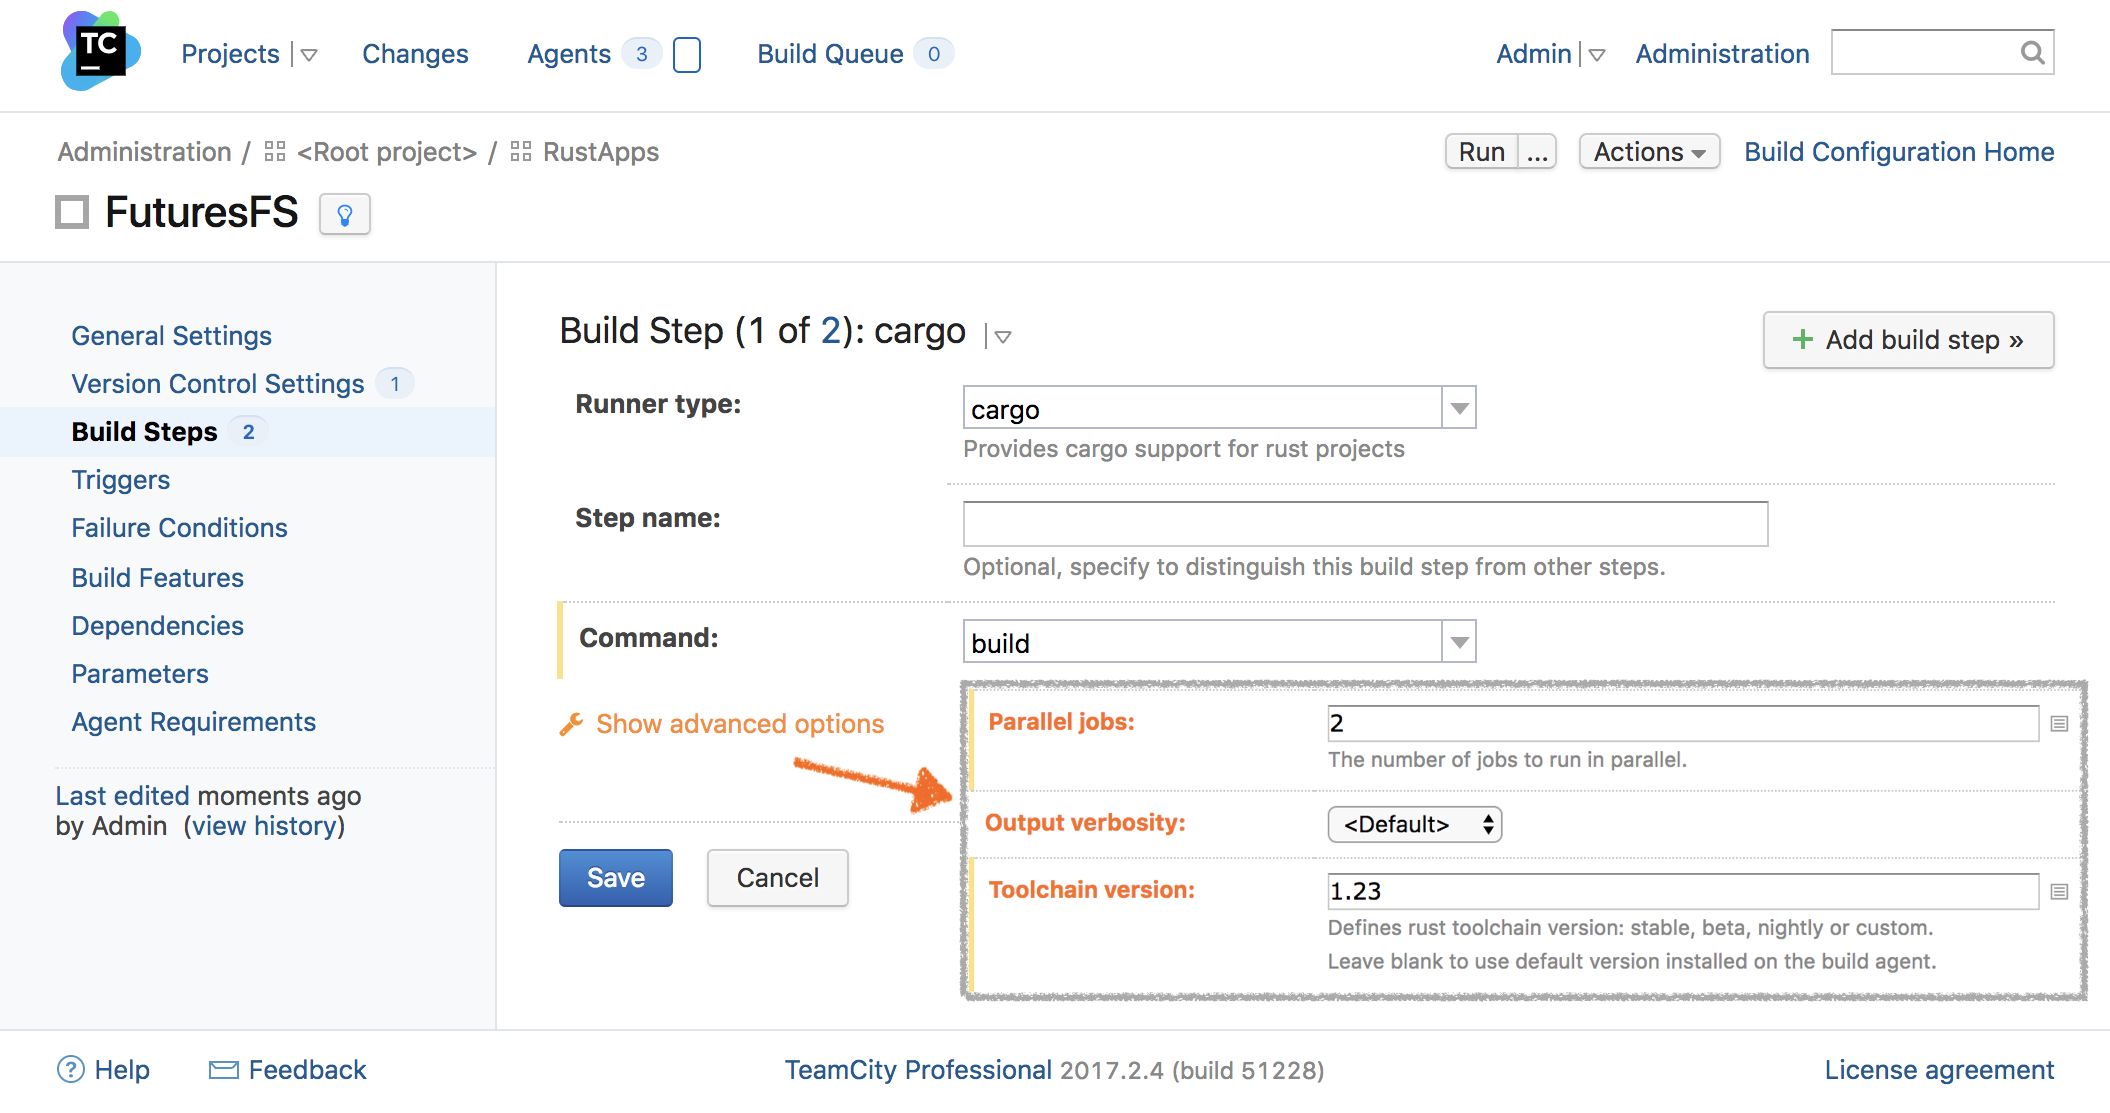Open the Admin user menu
The height and width of the screenshot is (1113, 2110).
tap(1534, 54)
